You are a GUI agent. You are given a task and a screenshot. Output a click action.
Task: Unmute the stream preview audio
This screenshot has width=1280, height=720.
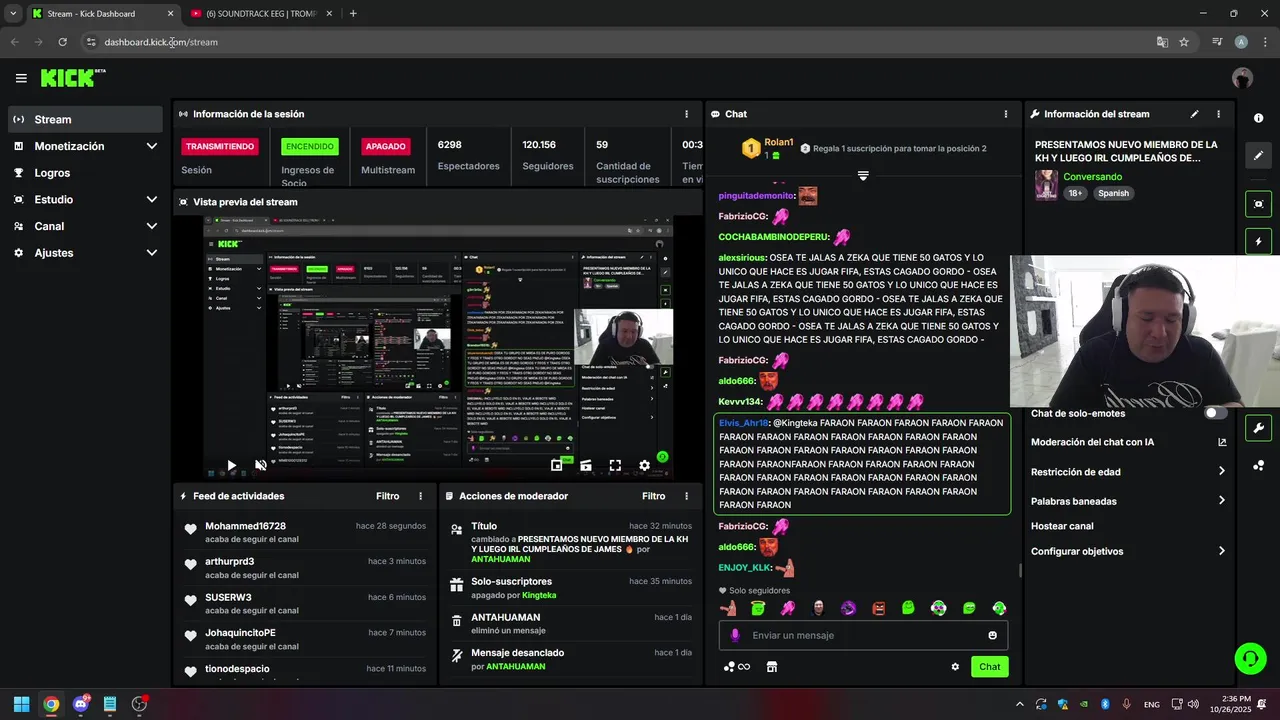(x=260, y=465)
